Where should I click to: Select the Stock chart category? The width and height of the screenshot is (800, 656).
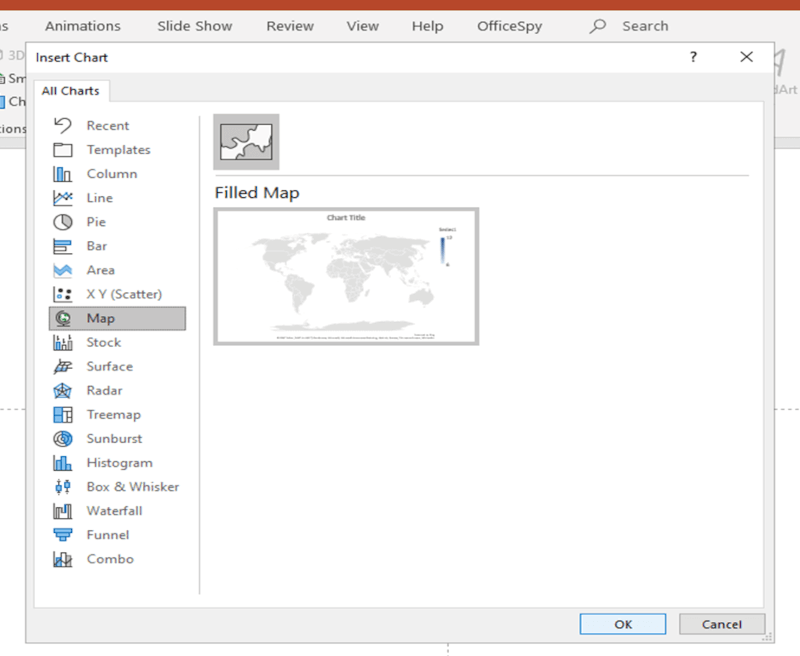click(x=105, y=342)
